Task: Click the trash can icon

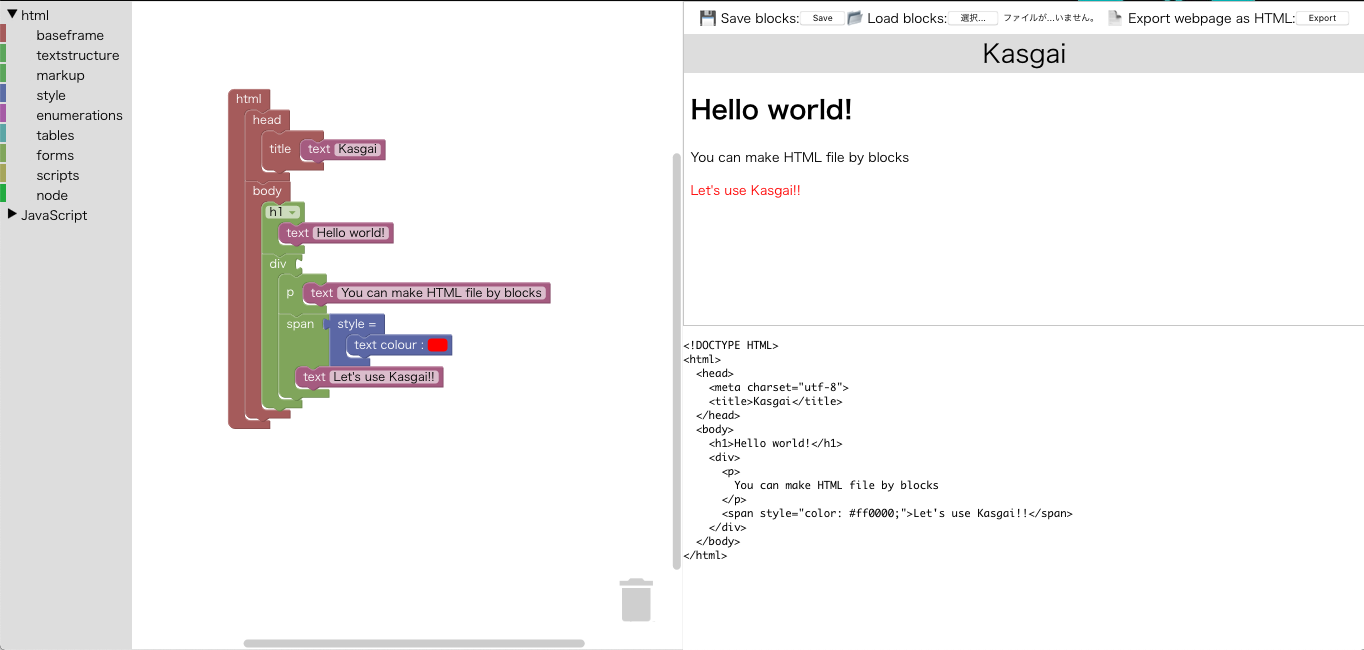Action: pyautogui.click(x=636, y=600)
